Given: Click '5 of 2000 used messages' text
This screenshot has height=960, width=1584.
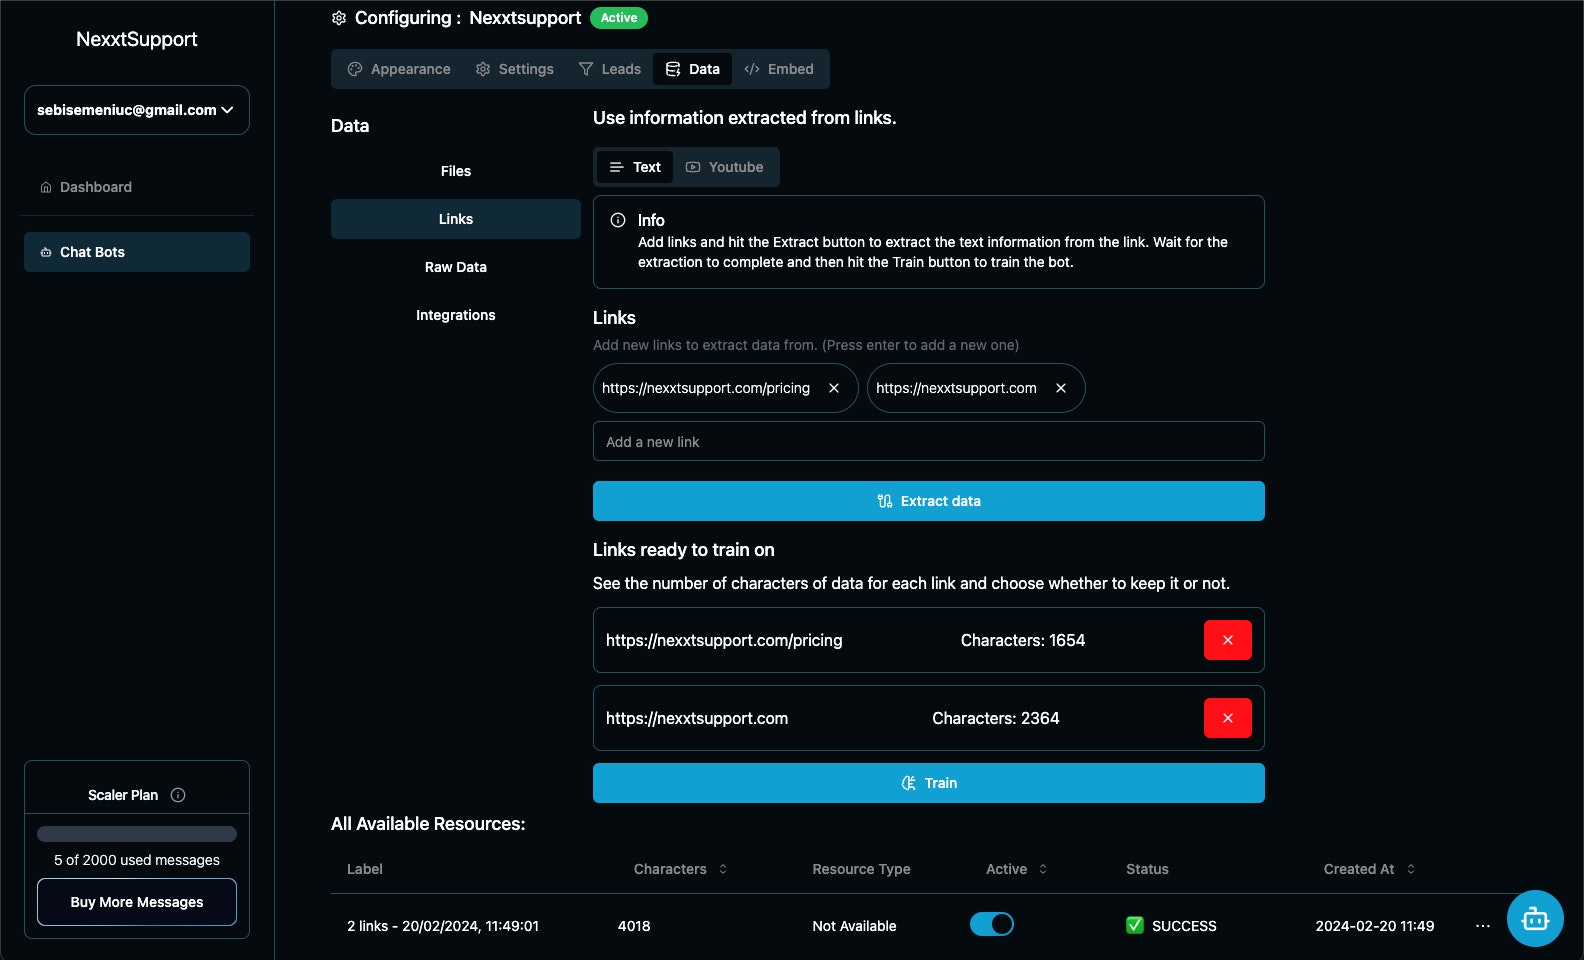Looking at the screenshot, I should [137, 860].
